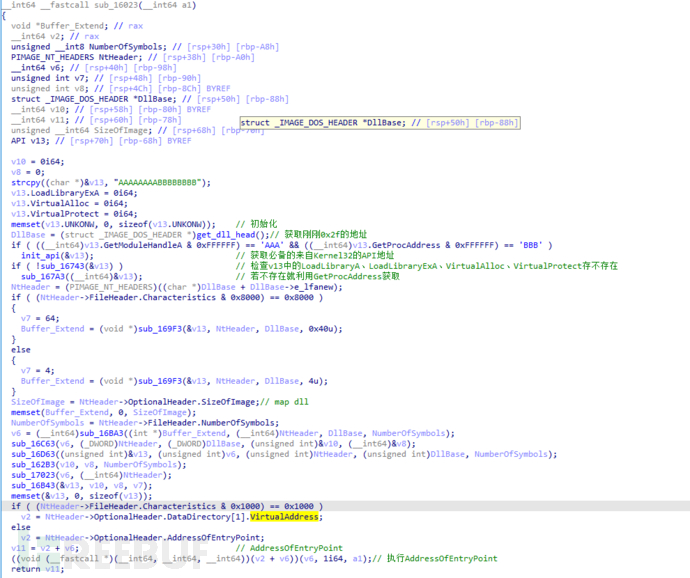The height and width of the screenshot is (578, 690).
Task: Click the API v13 declaration
Action: 33,141
